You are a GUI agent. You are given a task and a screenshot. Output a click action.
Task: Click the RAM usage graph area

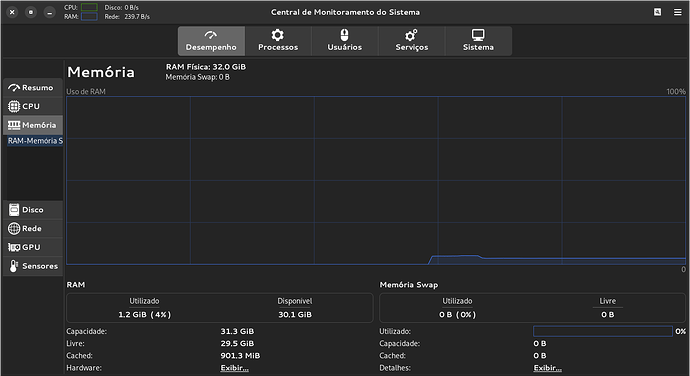pos(376,181)
